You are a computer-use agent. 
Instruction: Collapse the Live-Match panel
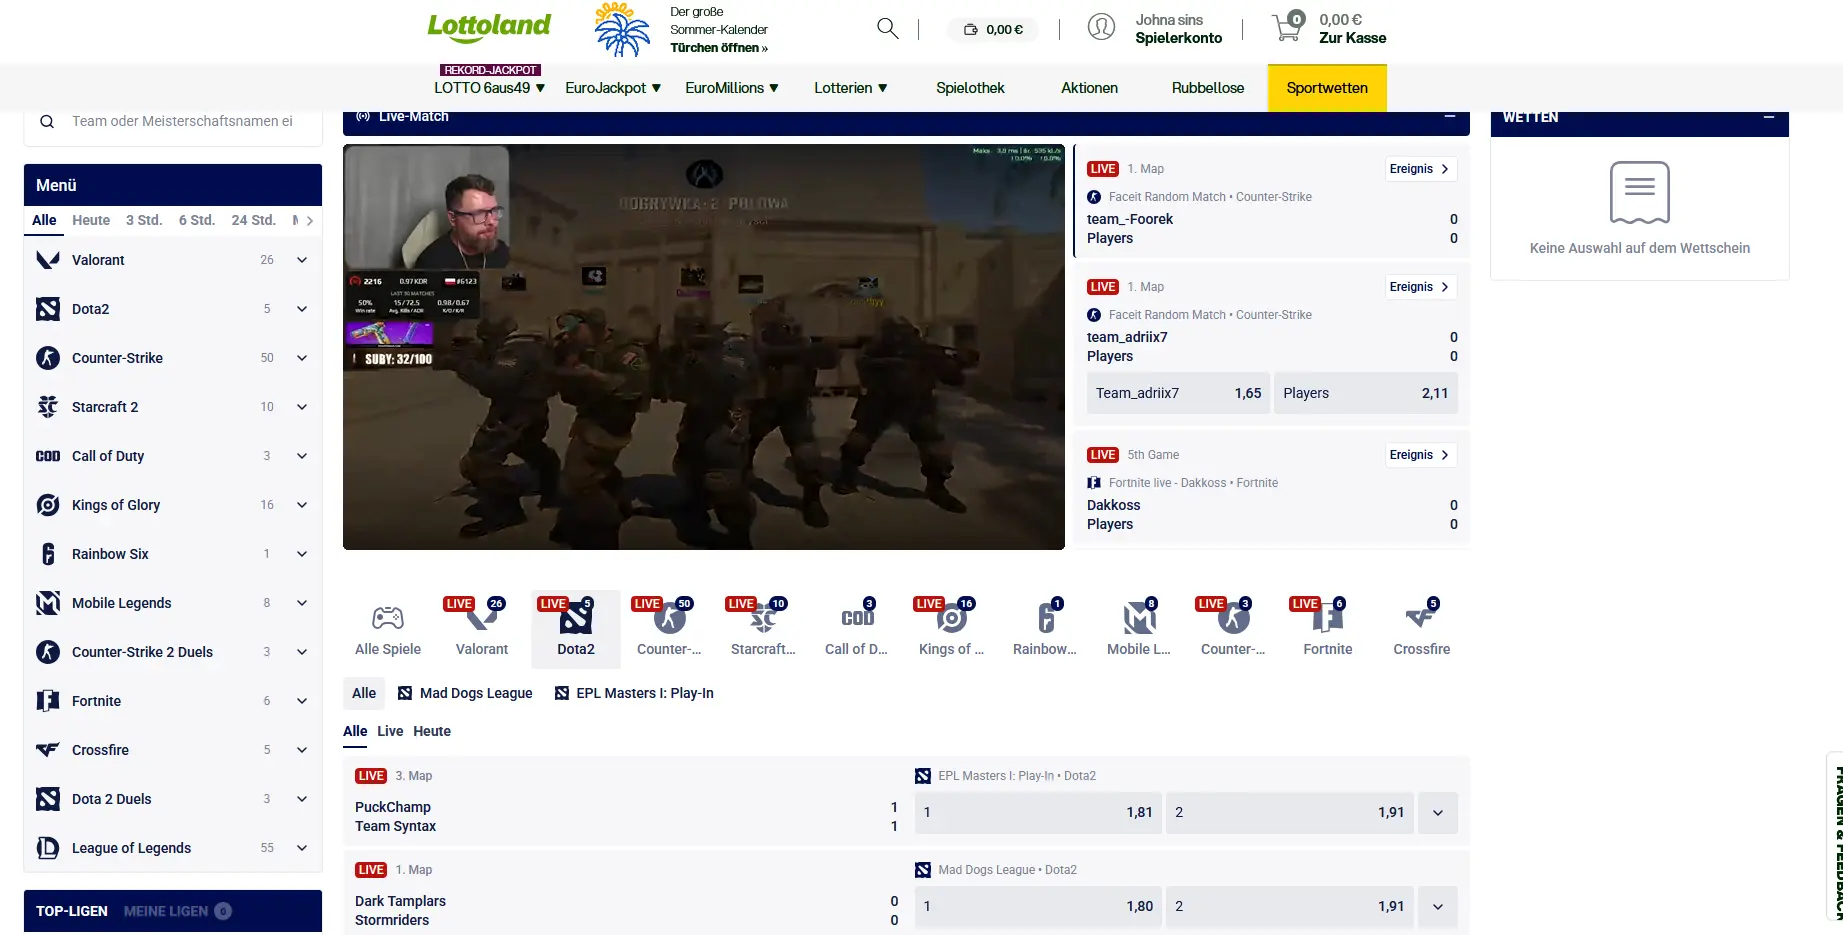tap(1449, 117)
